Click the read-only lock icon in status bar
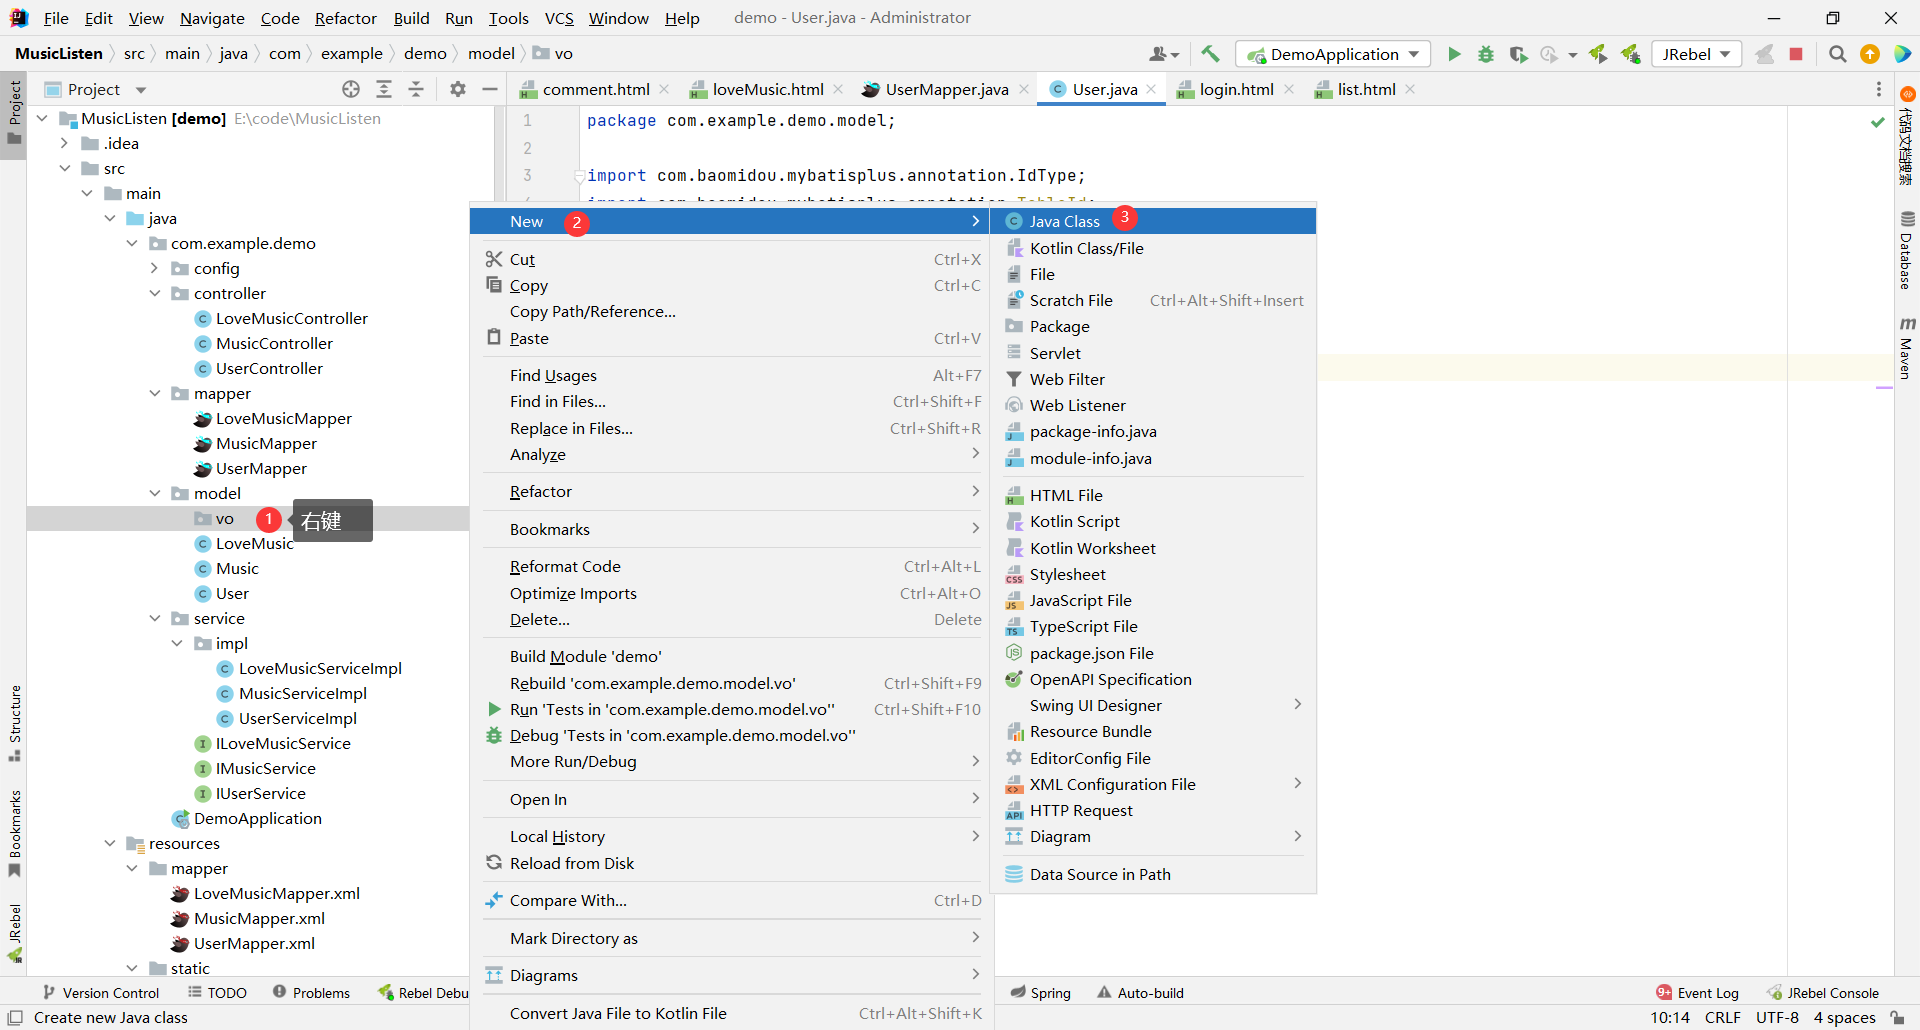 point(1897,1017)
